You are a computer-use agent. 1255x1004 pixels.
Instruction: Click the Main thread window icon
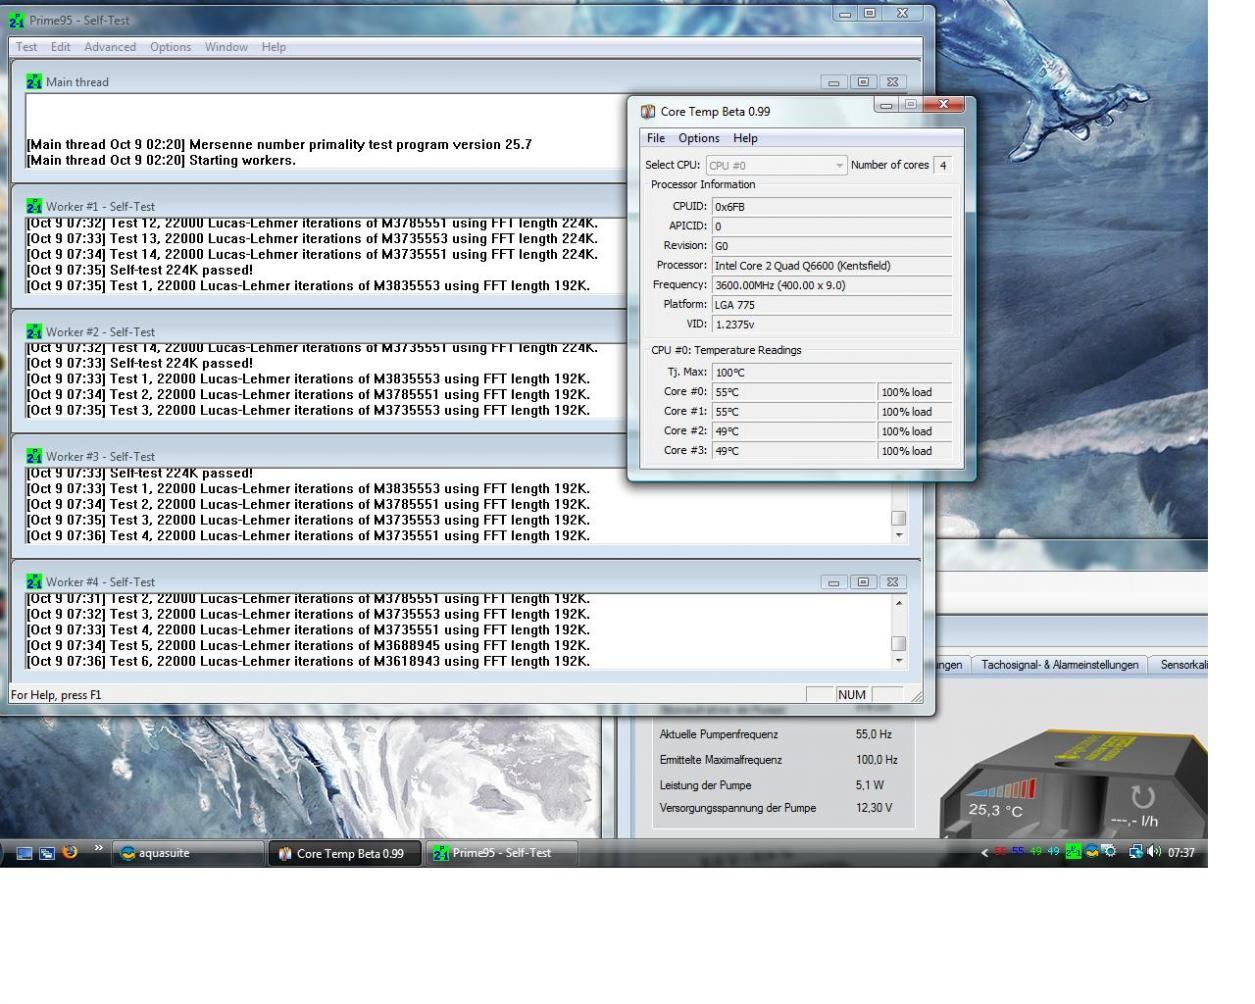(x=34, y=82)
